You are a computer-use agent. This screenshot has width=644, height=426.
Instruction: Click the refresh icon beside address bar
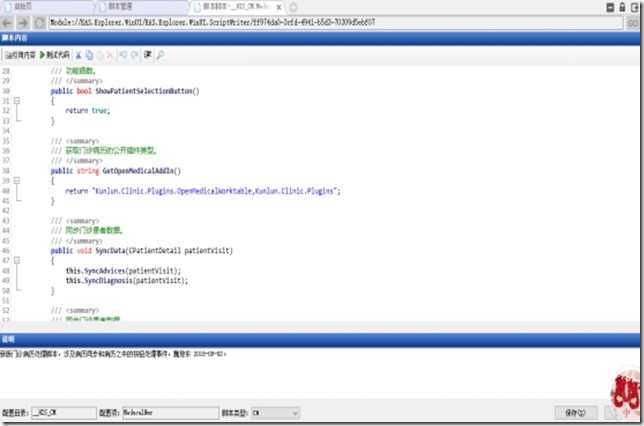pyautogui.click(x=39, y=23)
